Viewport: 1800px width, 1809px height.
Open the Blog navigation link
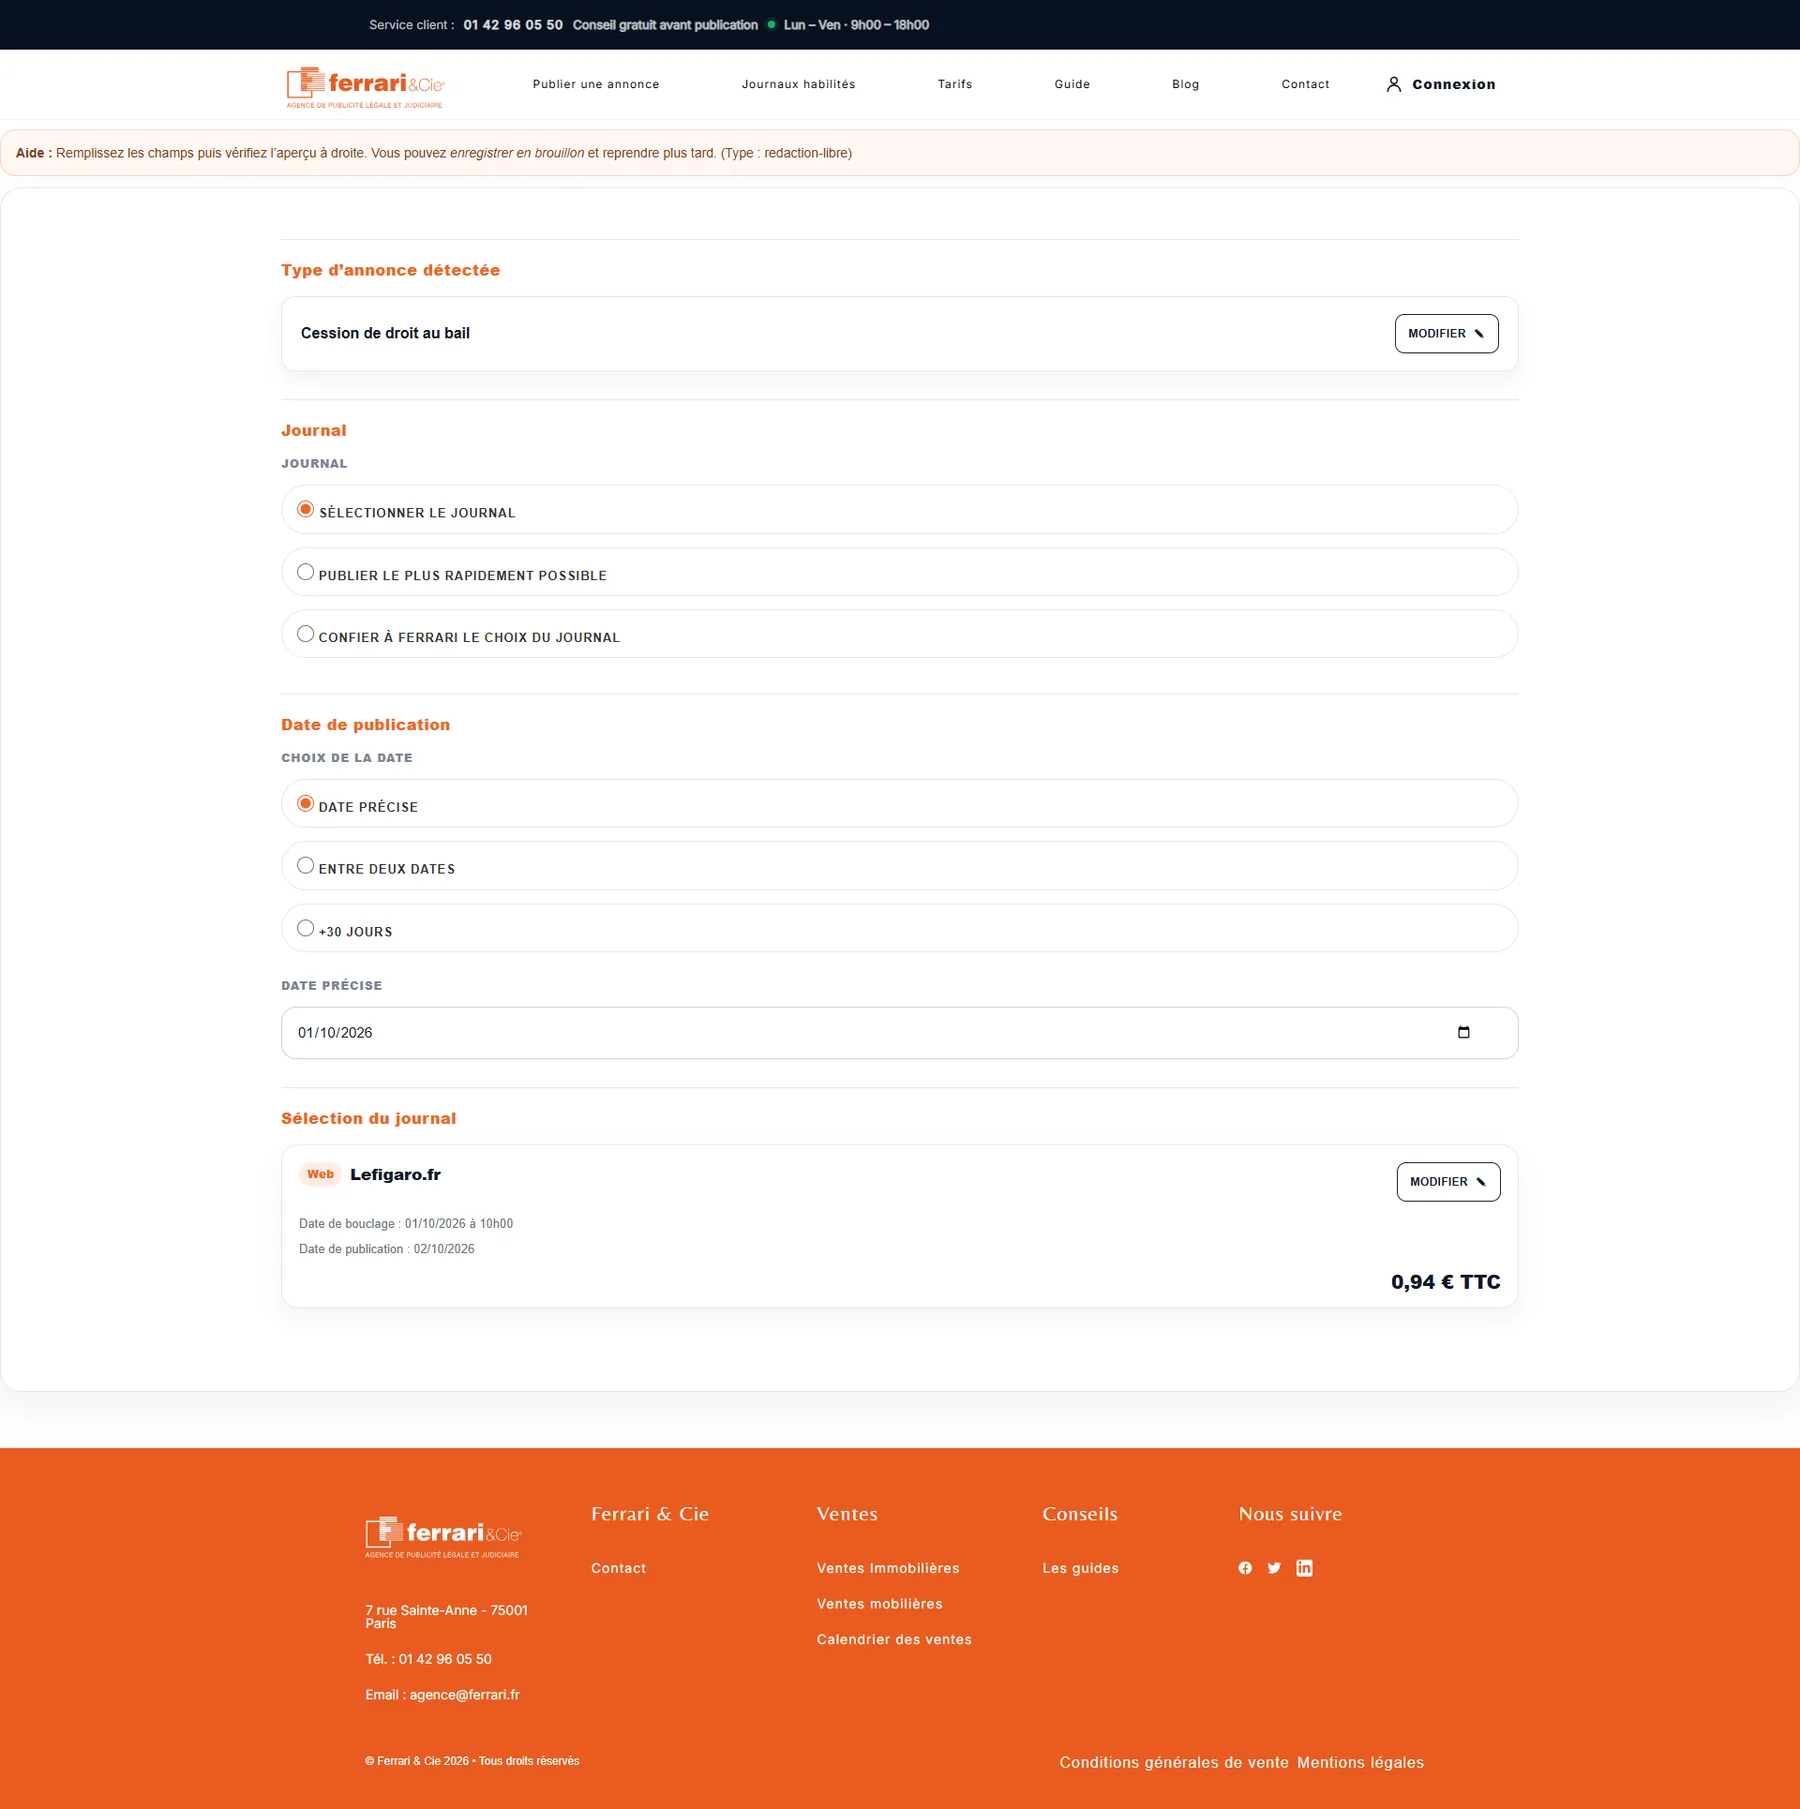click(1185, 84)
